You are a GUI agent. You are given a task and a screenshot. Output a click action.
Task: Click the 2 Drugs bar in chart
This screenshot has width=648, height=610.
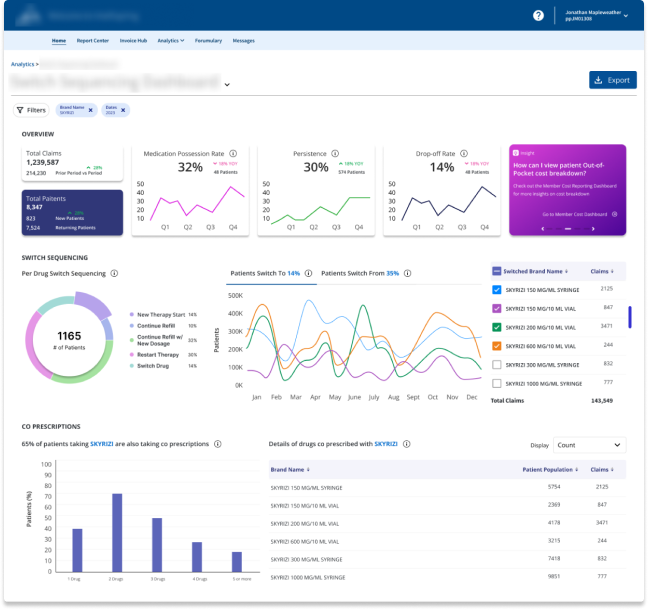coord(117,533)
